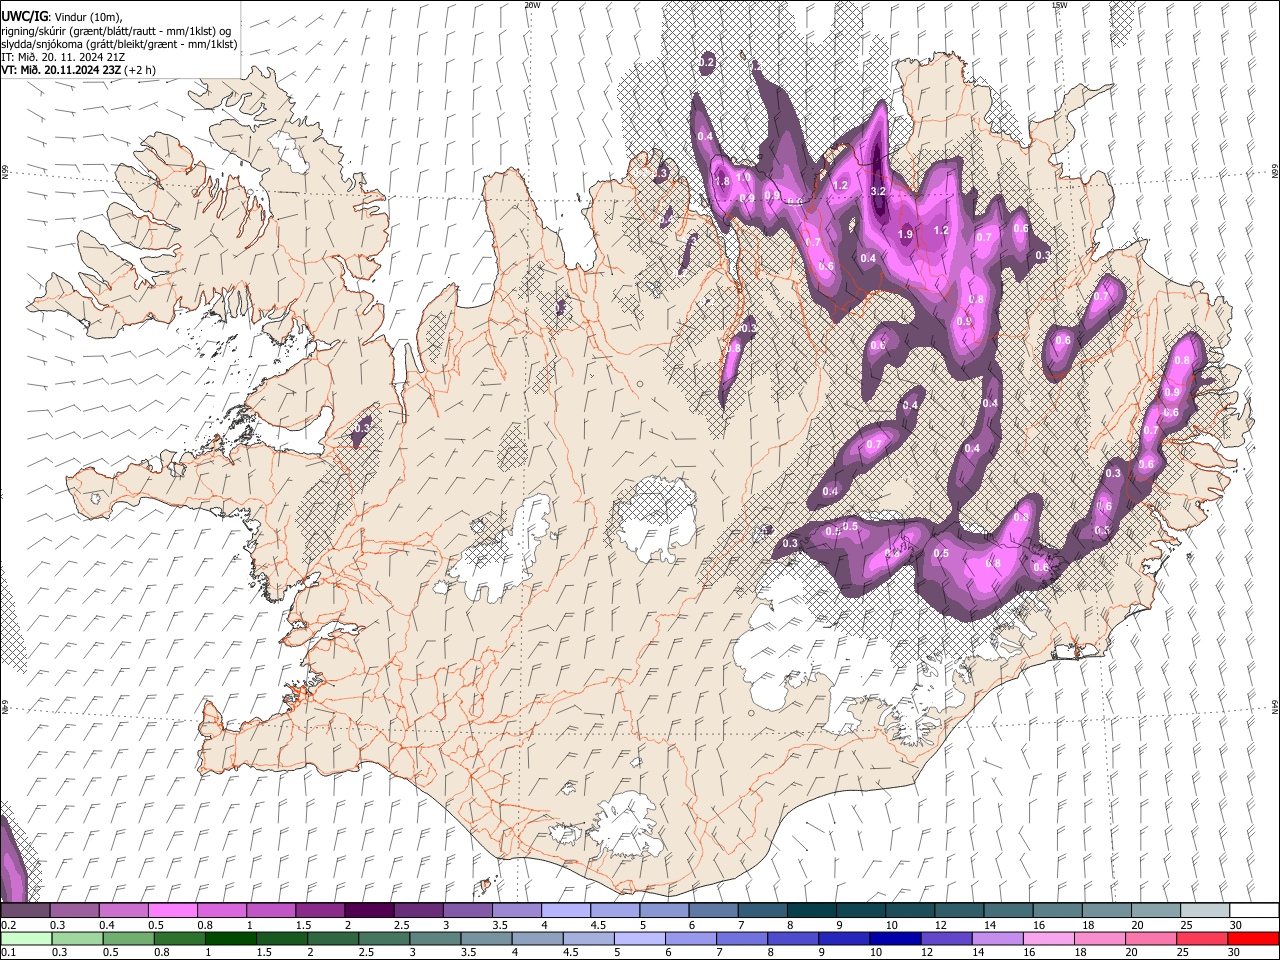This screenshot has height=960, width=1280.
Task: Click the top-row swatch labeled 1.5
Action: (x=319, y=910)
